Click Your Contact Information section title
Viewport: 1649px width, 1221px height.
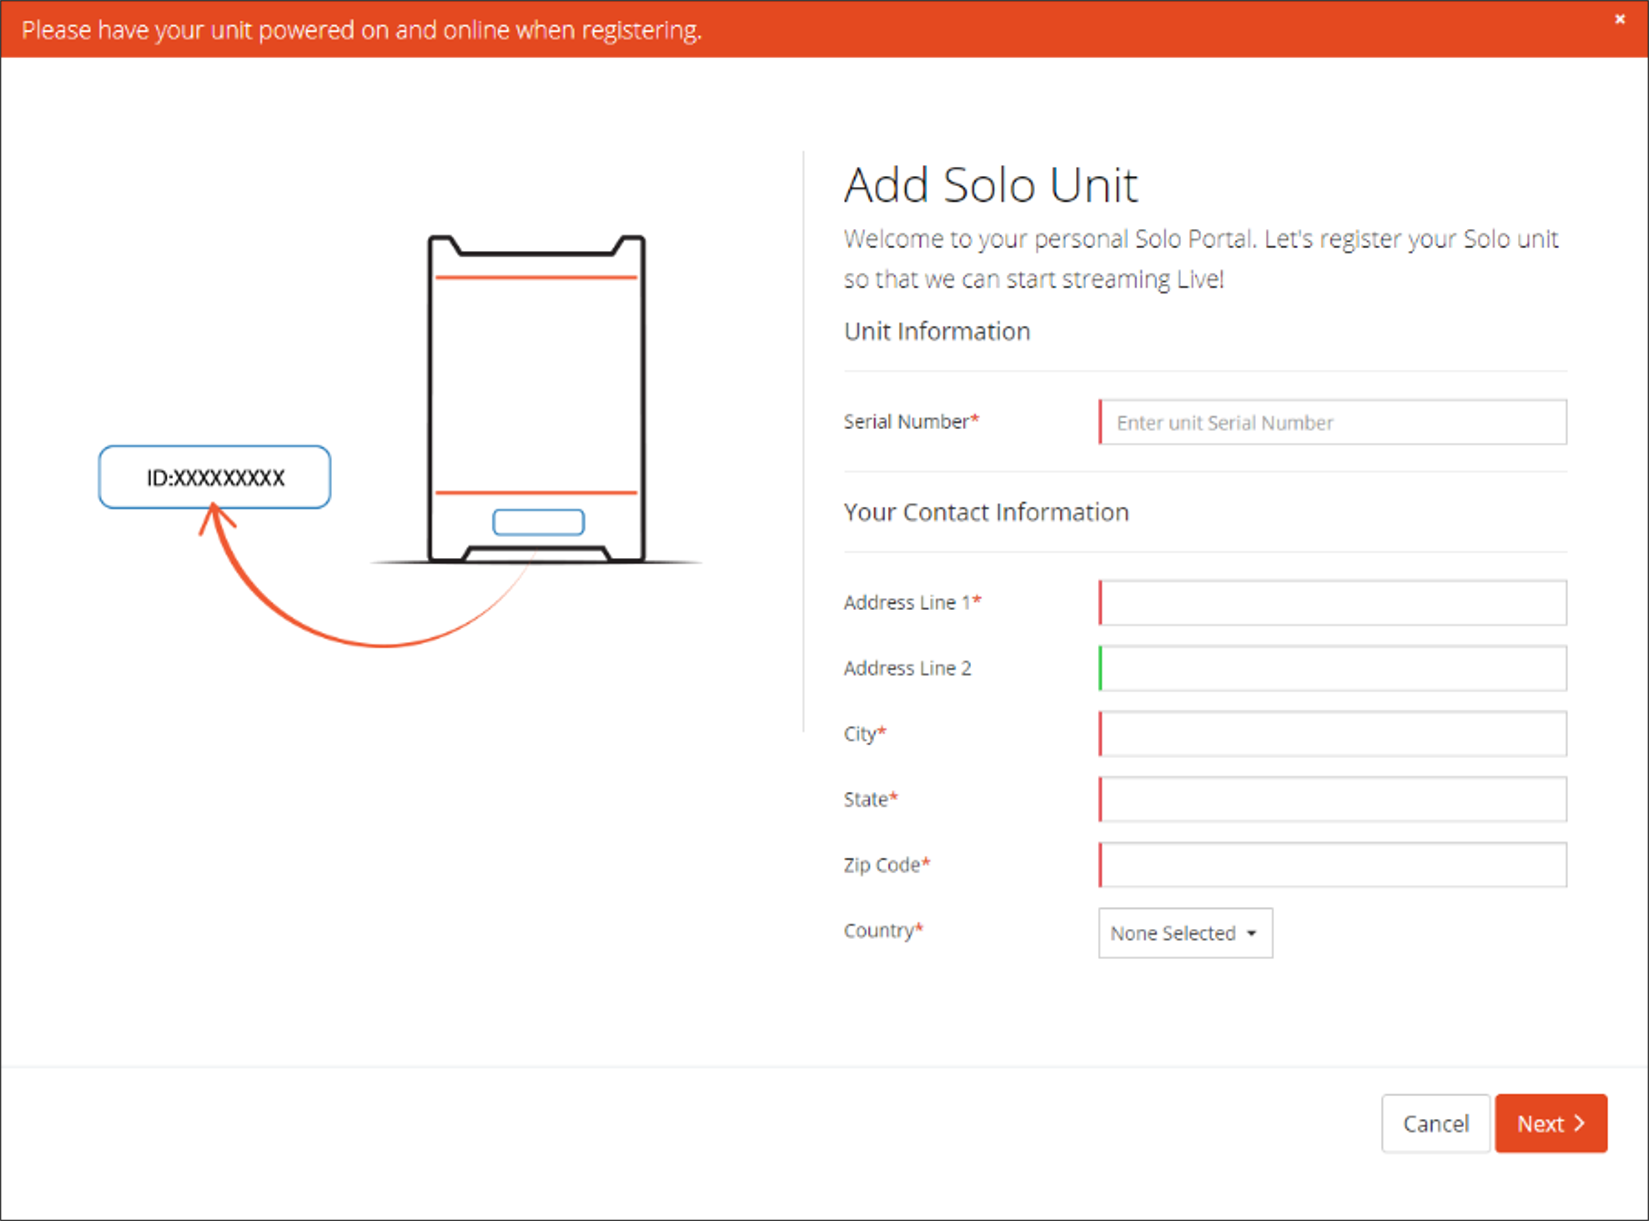pyautogui.click(x=986, y=512)
